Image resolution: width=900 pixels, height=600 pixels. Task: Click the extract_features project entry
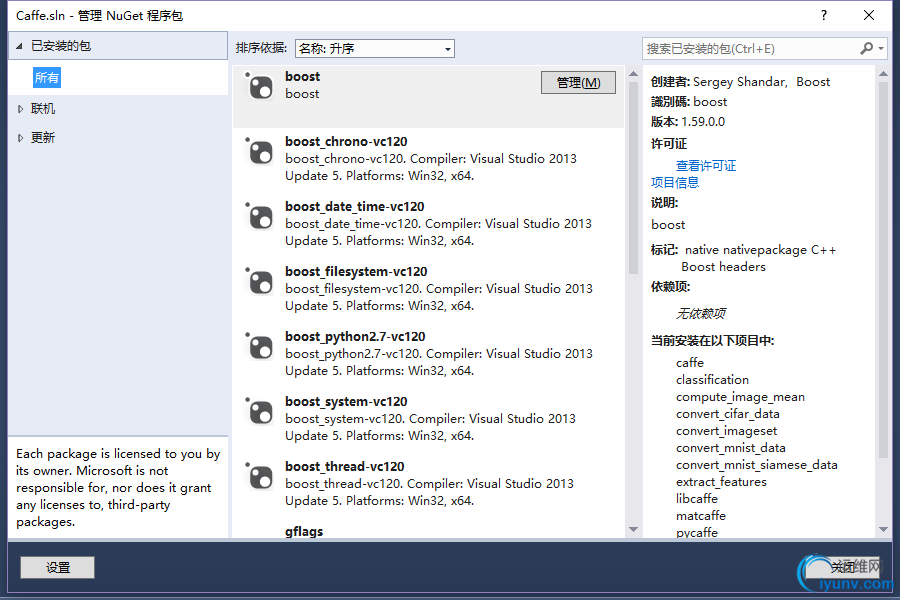click(721, 482)
